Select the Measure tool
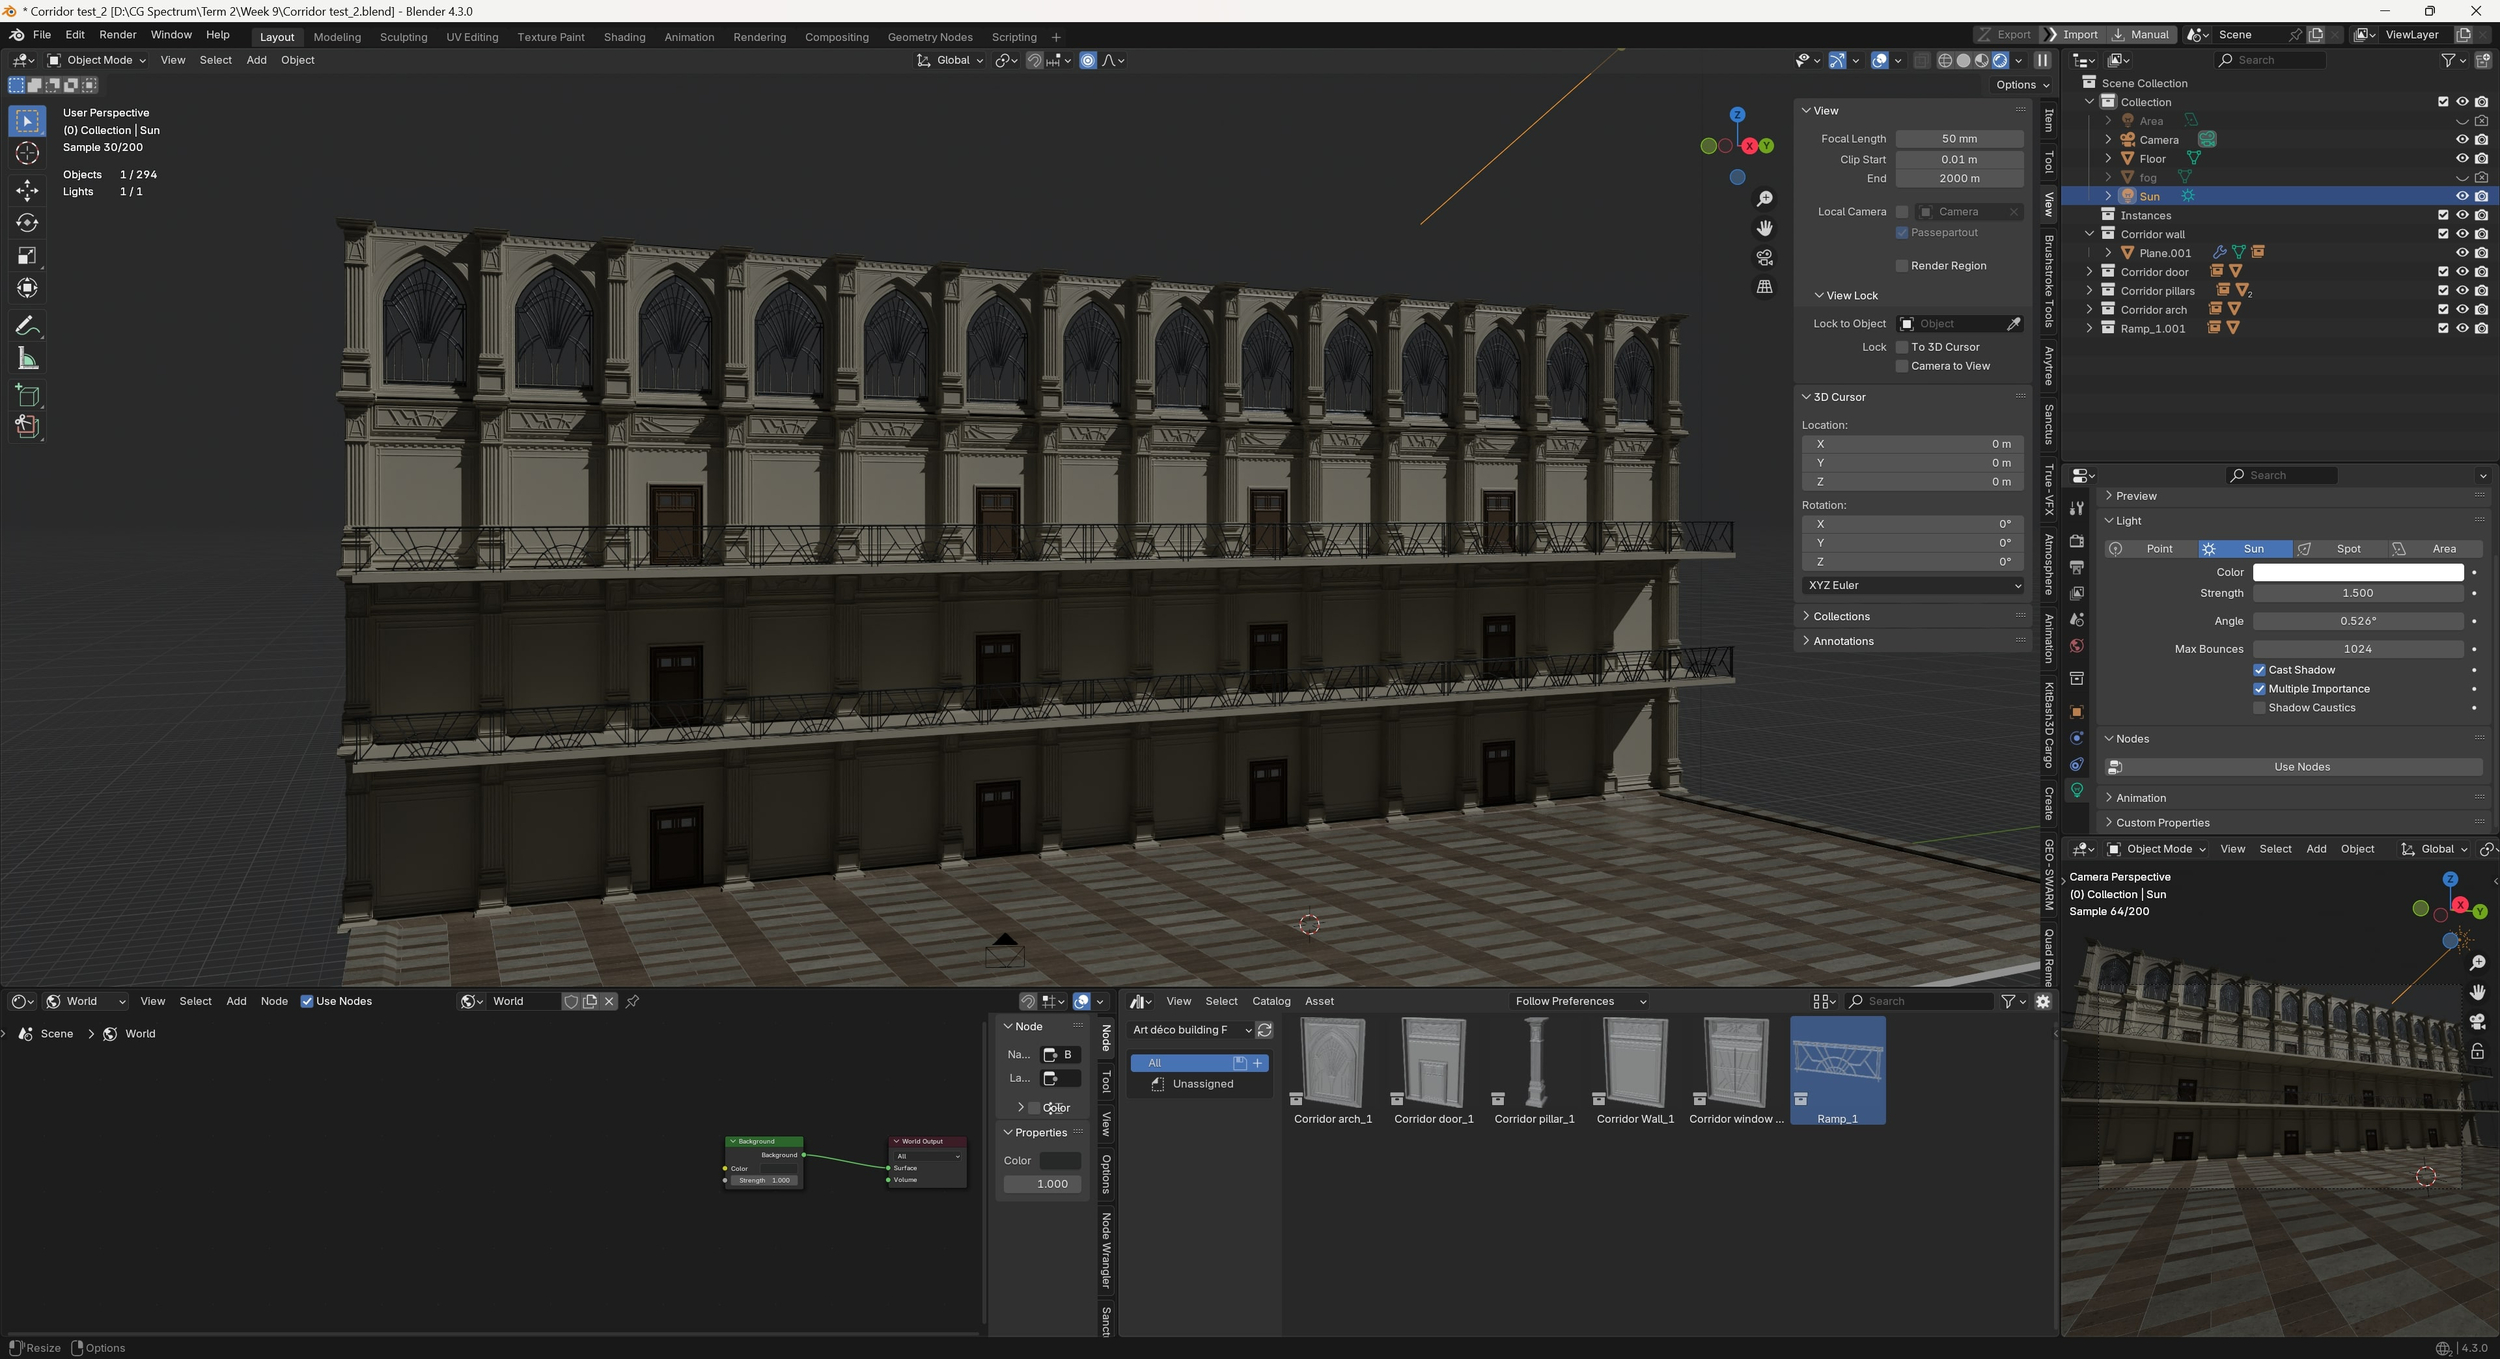 tap(27, 359)
